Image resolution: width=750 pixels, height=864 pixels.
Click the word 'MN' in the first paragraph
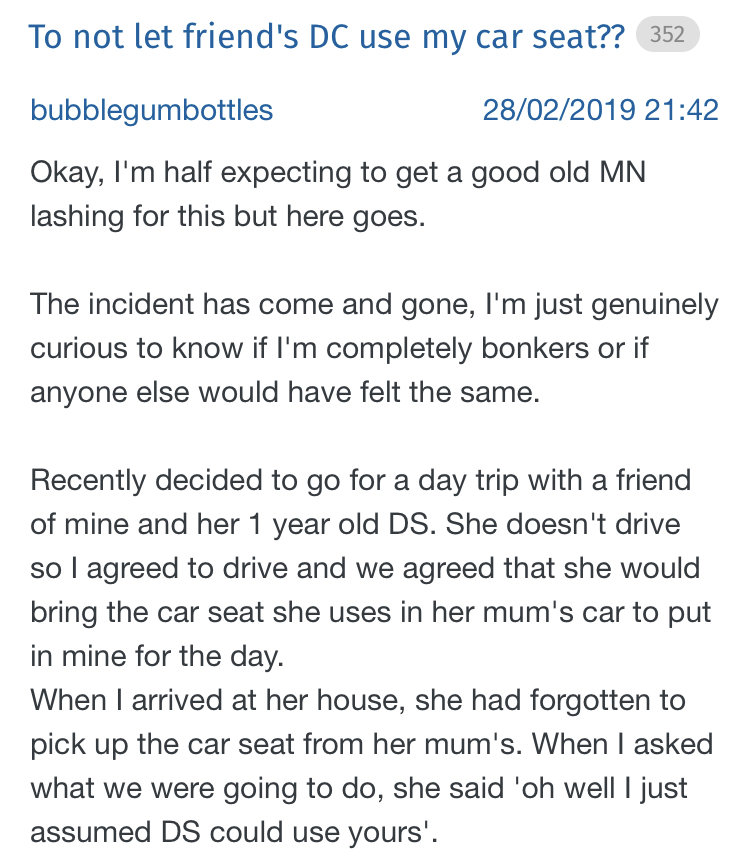(x=622, y=172)
